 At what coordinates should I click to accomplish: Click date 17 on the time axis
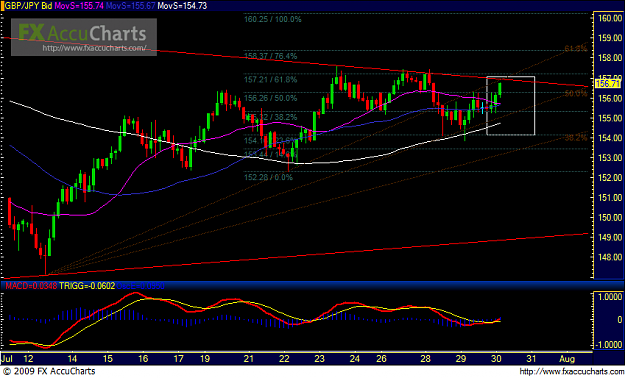coord(178,359)
